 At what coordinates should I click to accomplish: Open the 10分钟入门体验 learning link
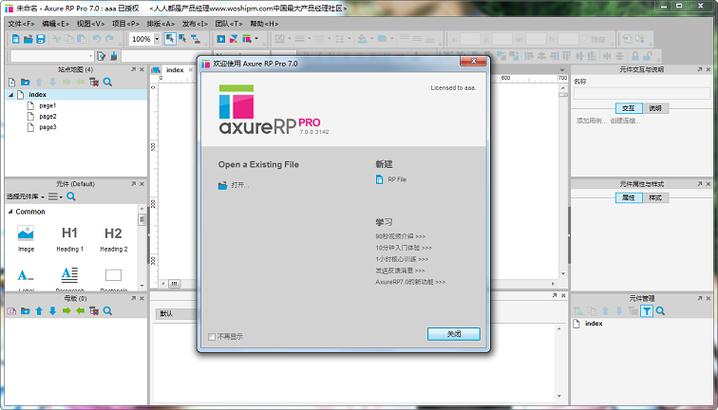click(x=403, y=248)
